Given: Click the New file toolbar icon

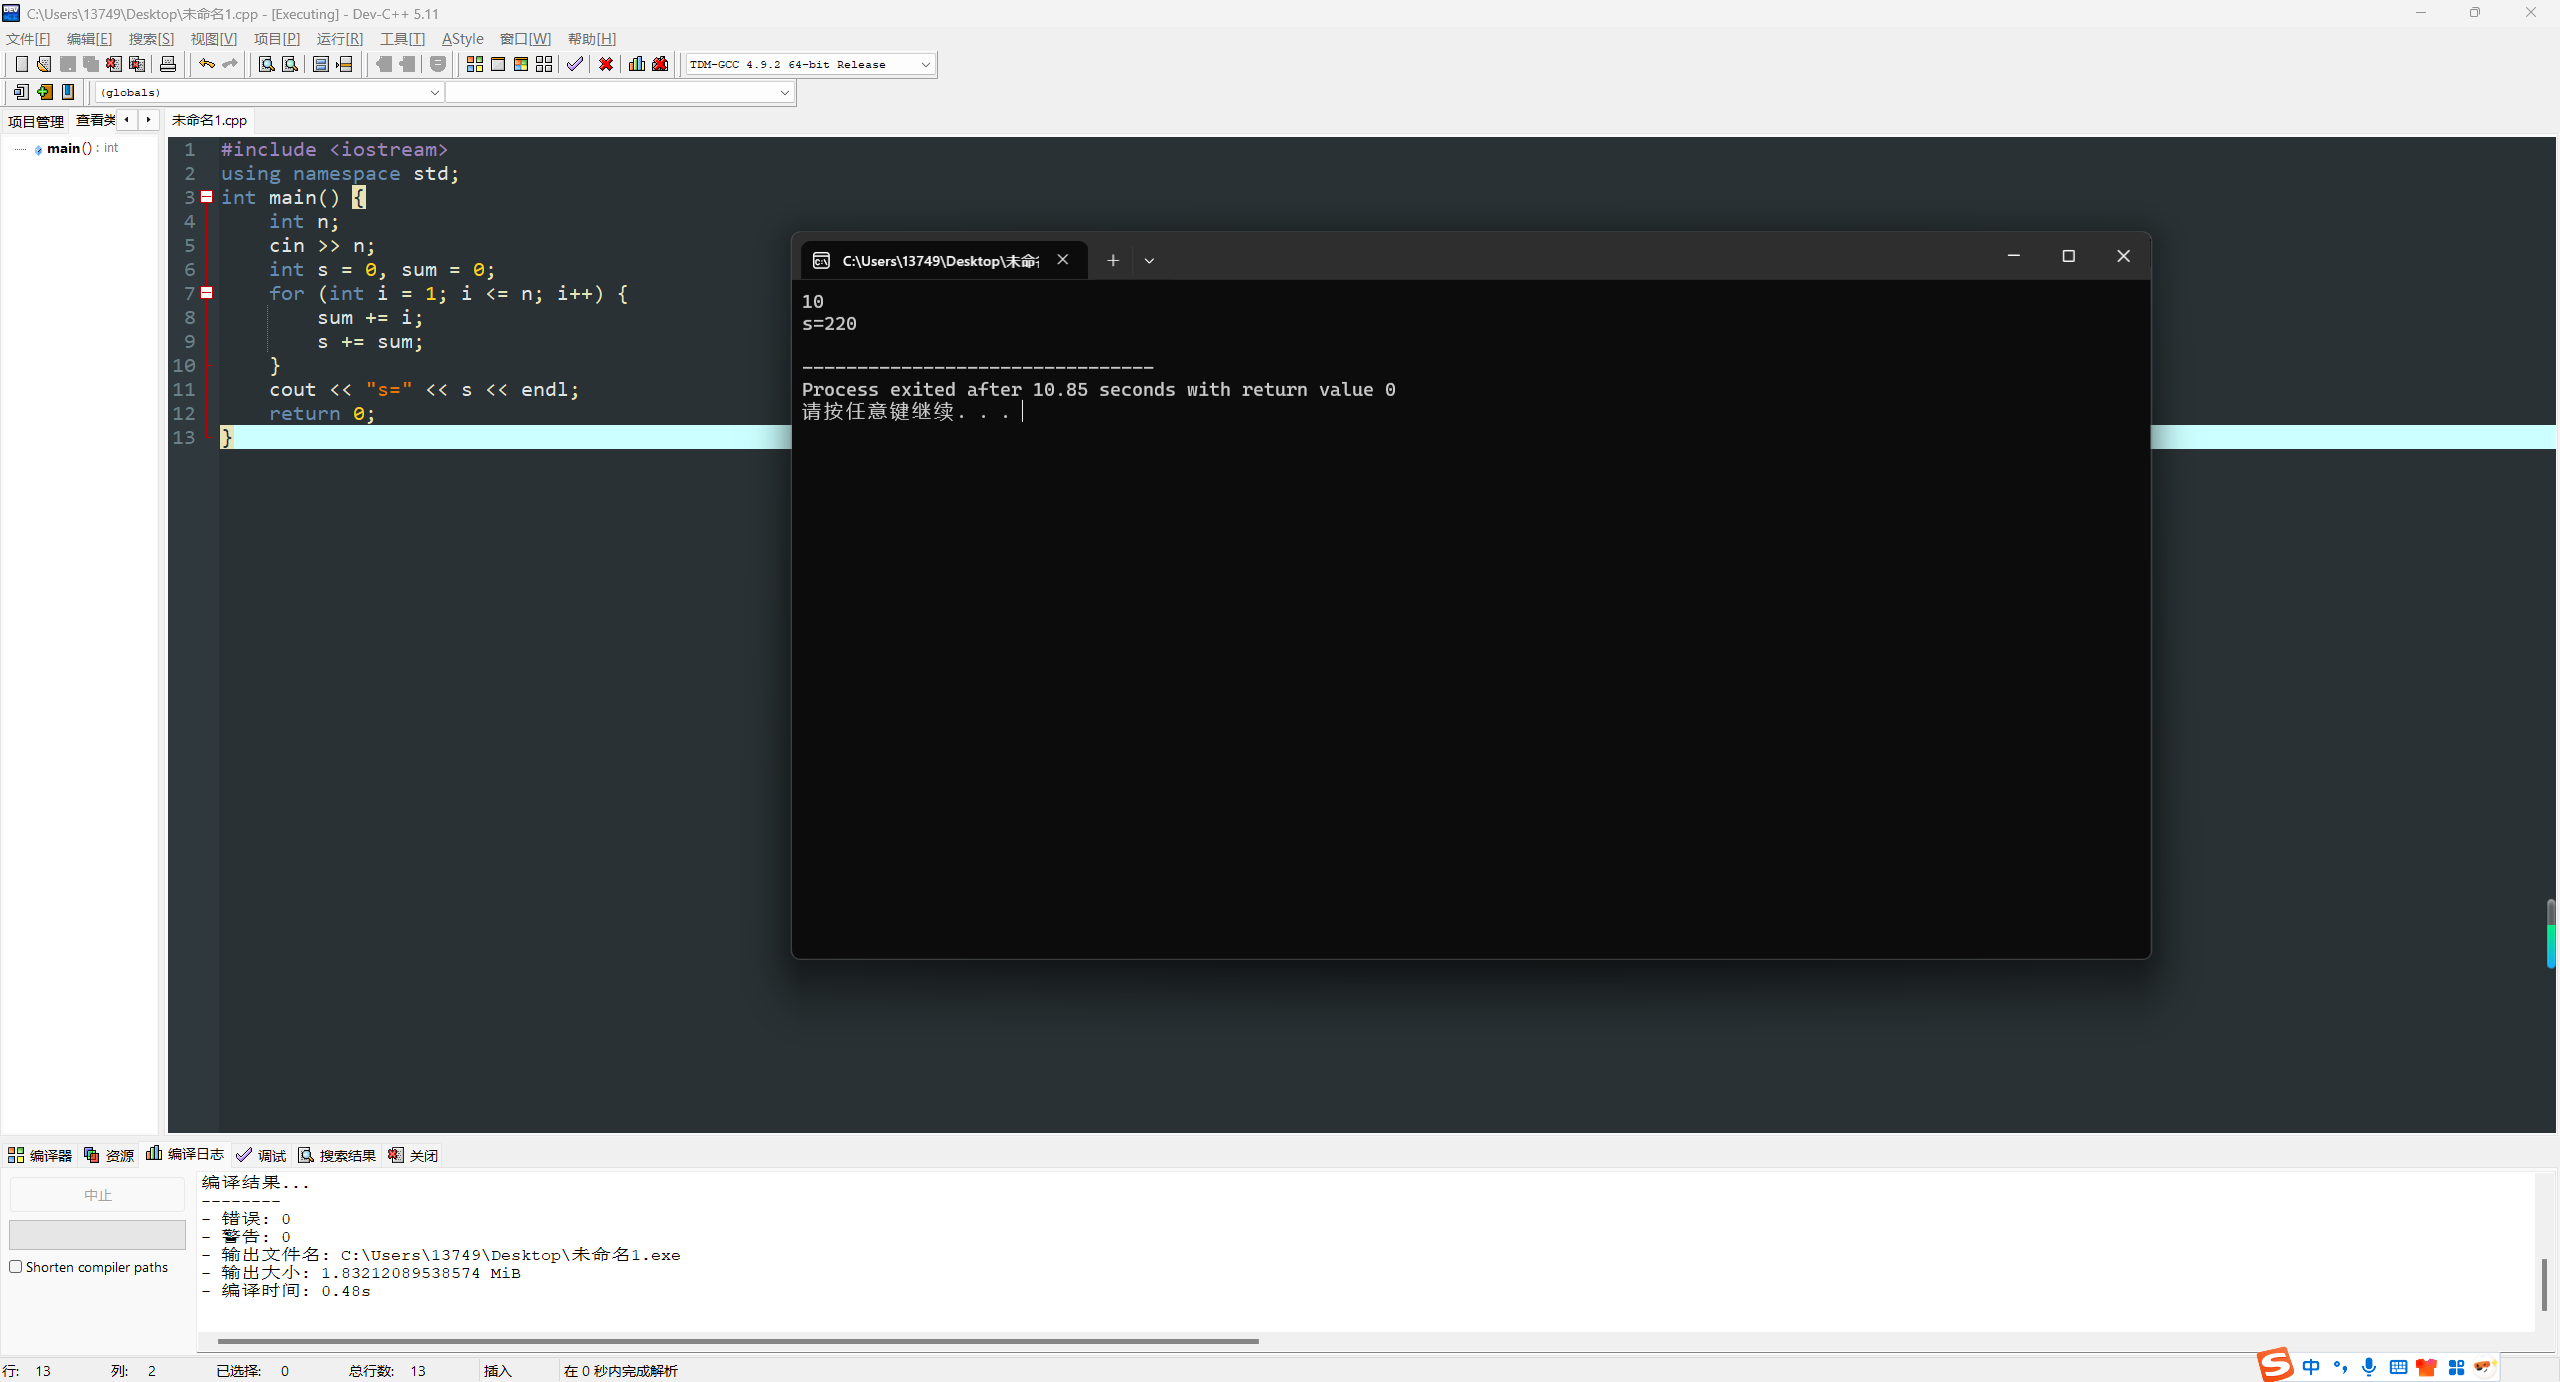Looking at the screenshot, I should [21, 64].
